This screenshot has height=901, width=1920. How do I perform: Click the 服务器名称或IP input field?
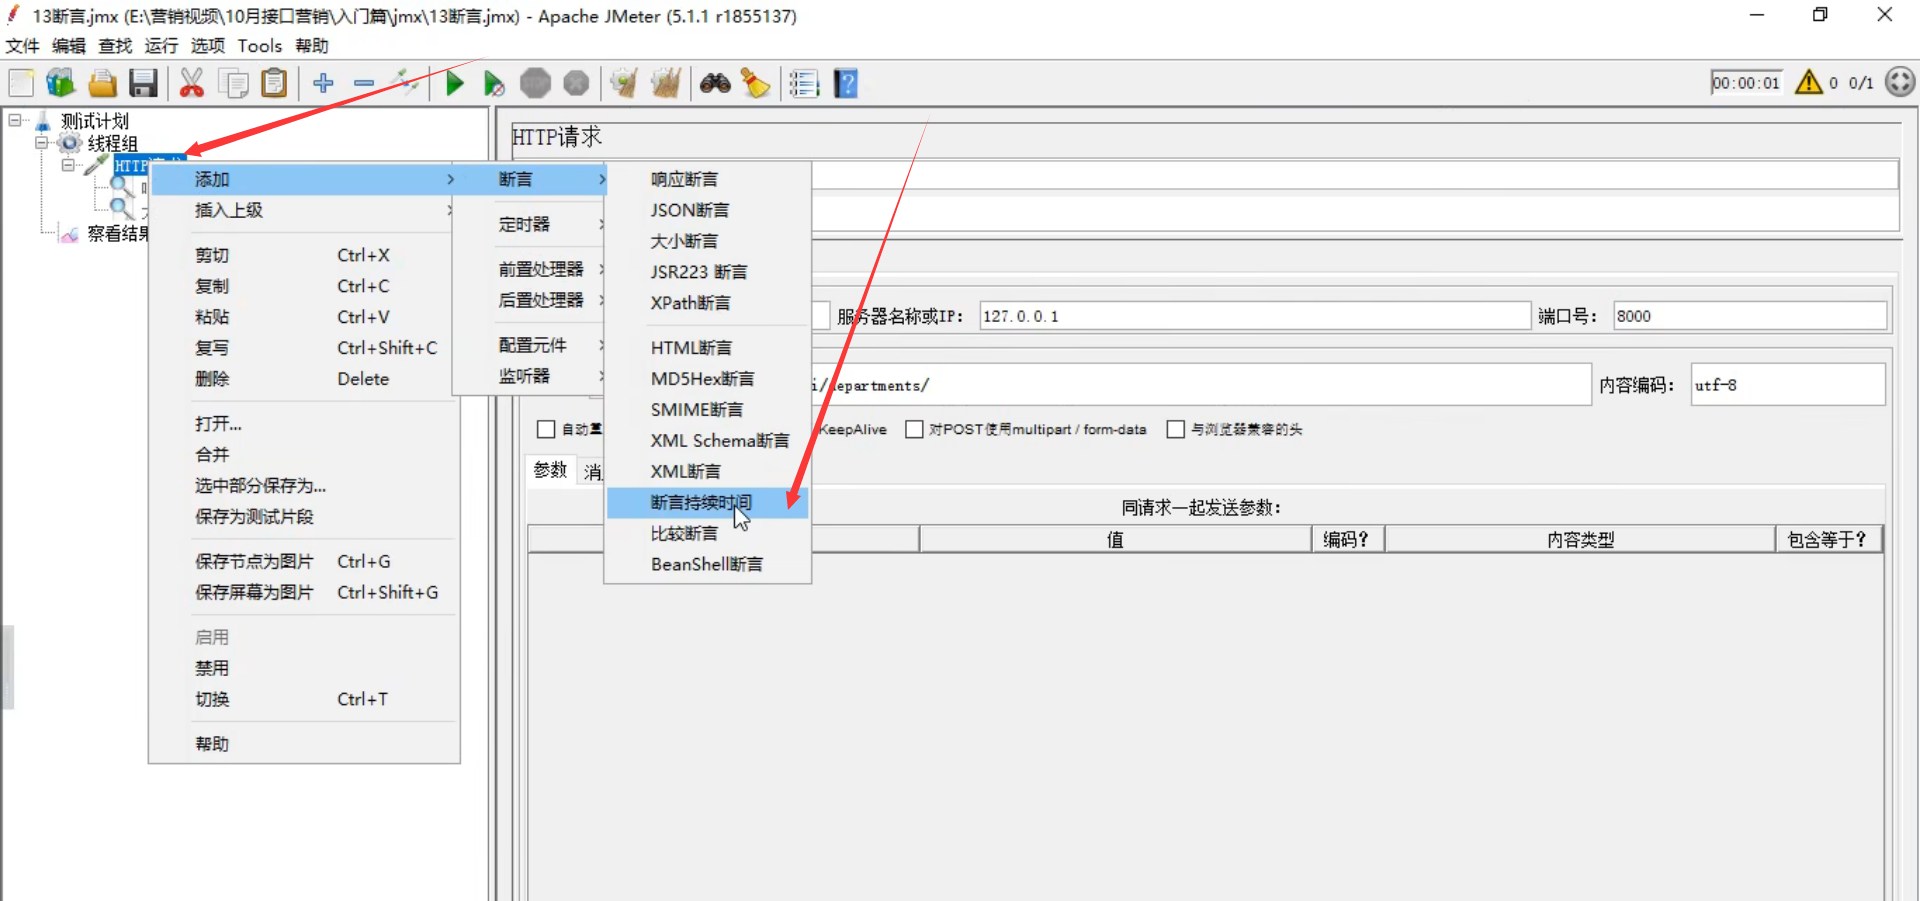[x=1255, y=316]
